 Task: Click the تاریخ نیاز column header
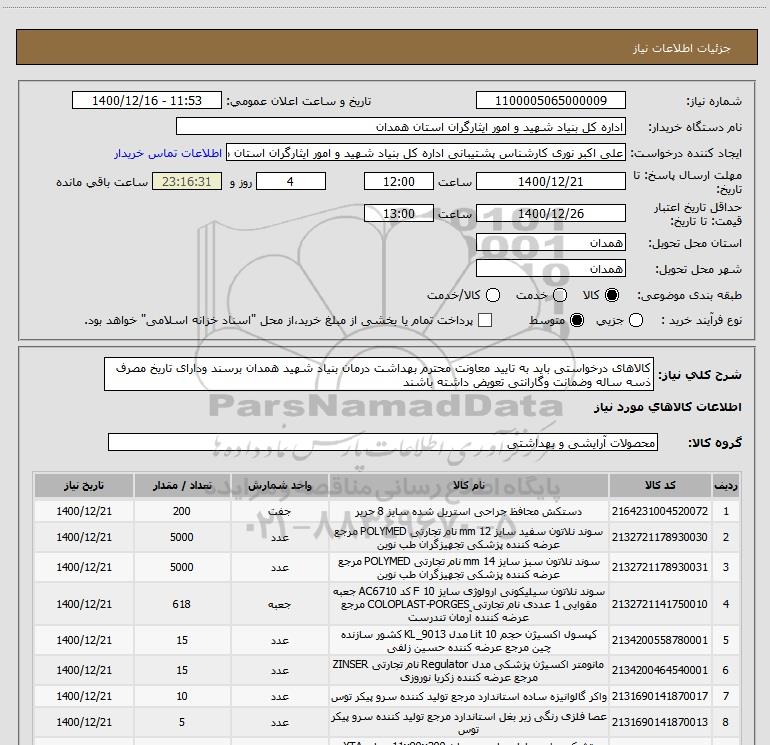pyautogui.click(x=84, y=485)
